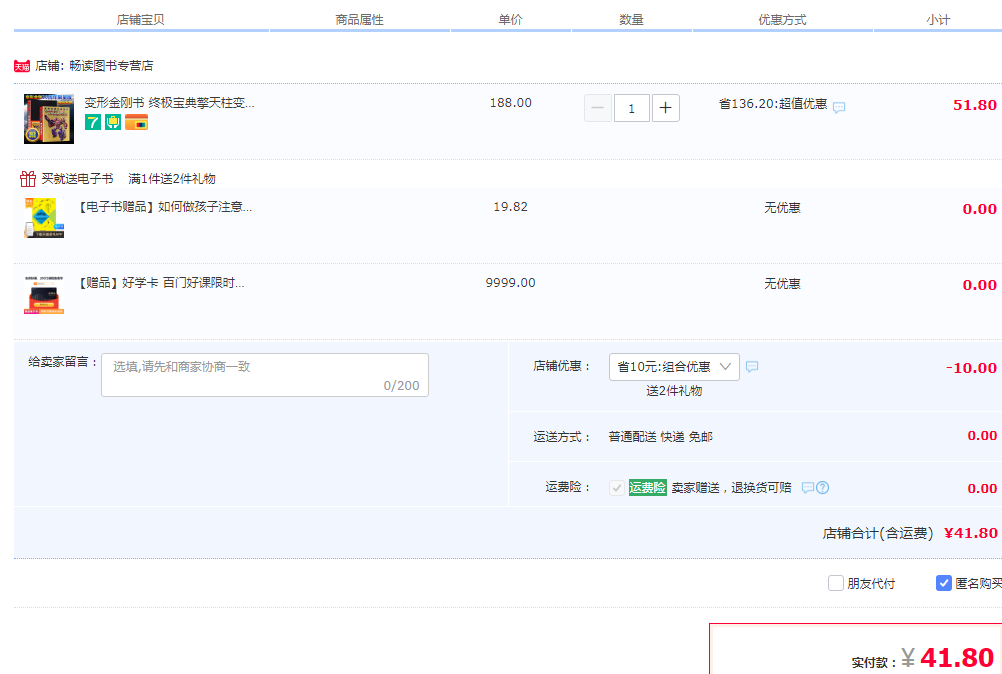Click the 买就送电子书 promotion label
The width and height of the screenshot is (1002, 674).
click(x=77, y=179)
